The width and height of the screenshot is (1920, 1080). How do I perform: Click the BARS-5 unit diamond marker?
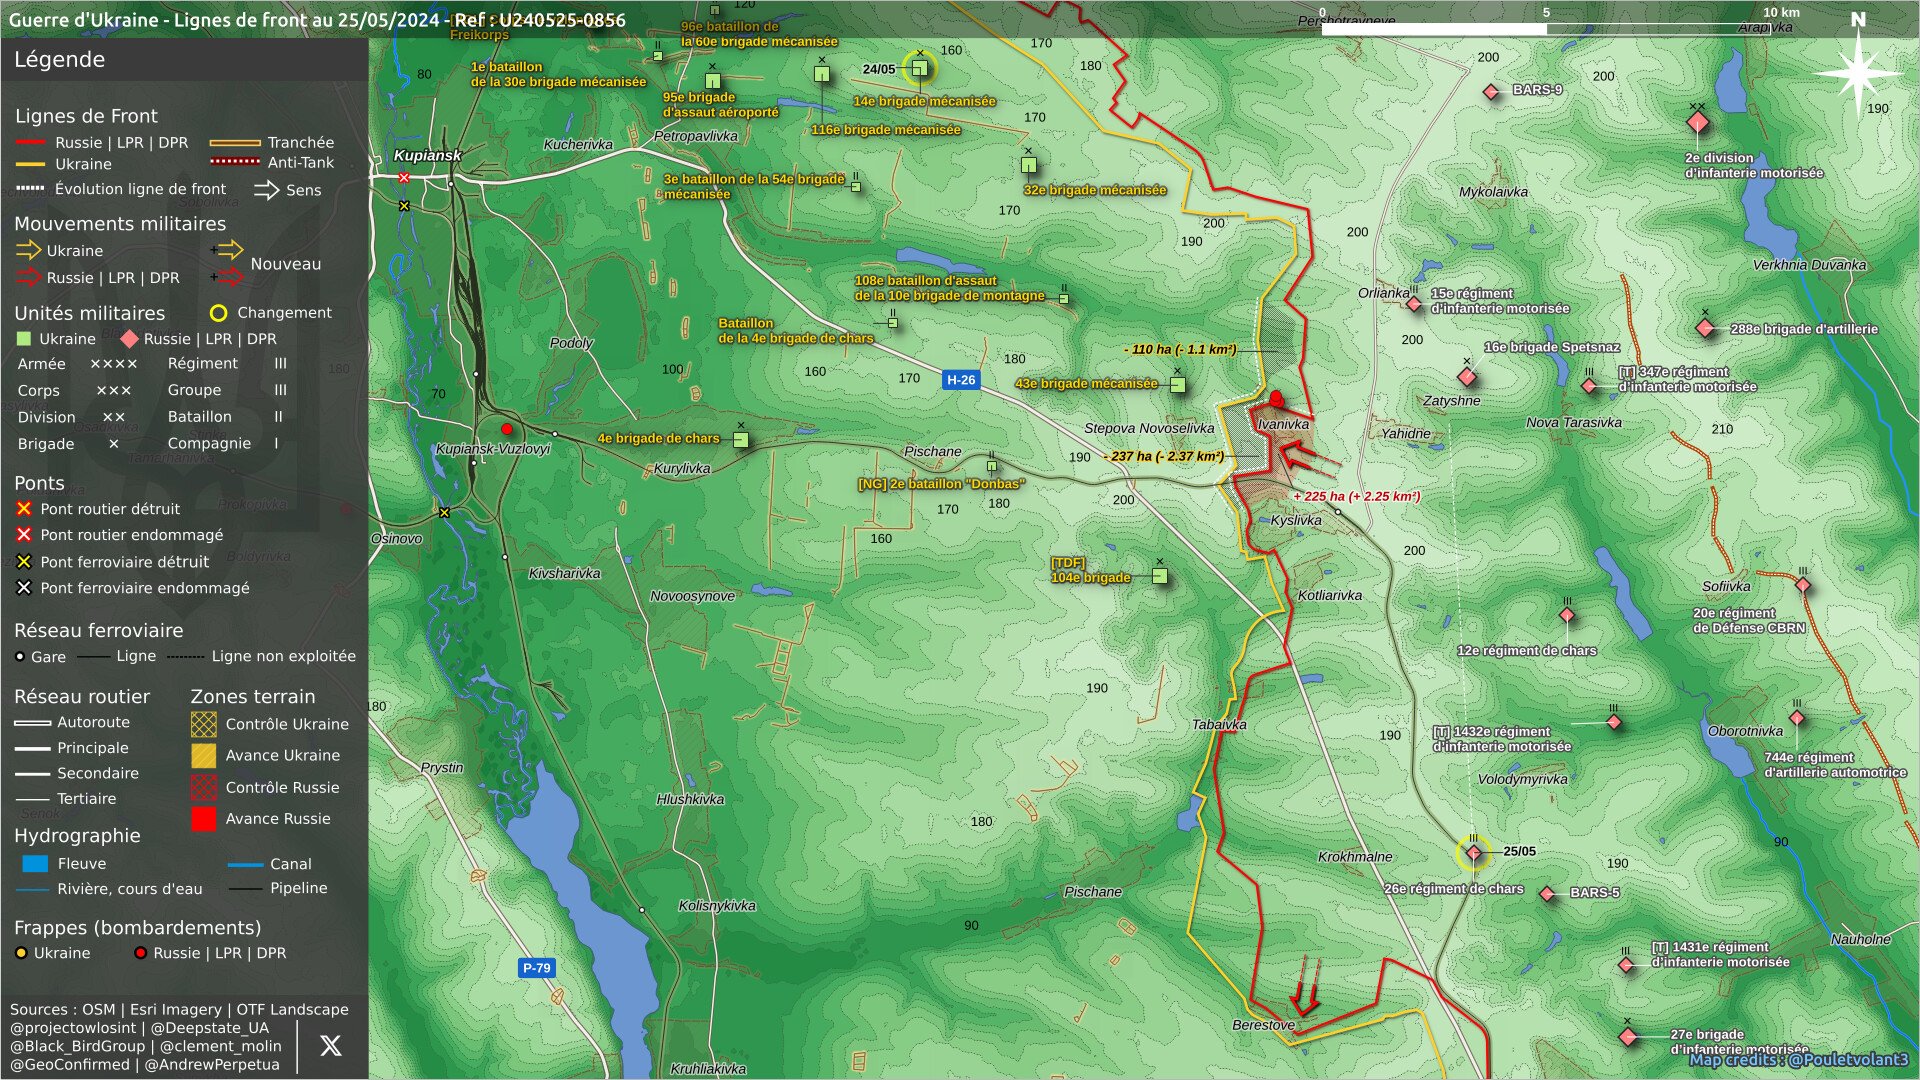point(1548,894)
